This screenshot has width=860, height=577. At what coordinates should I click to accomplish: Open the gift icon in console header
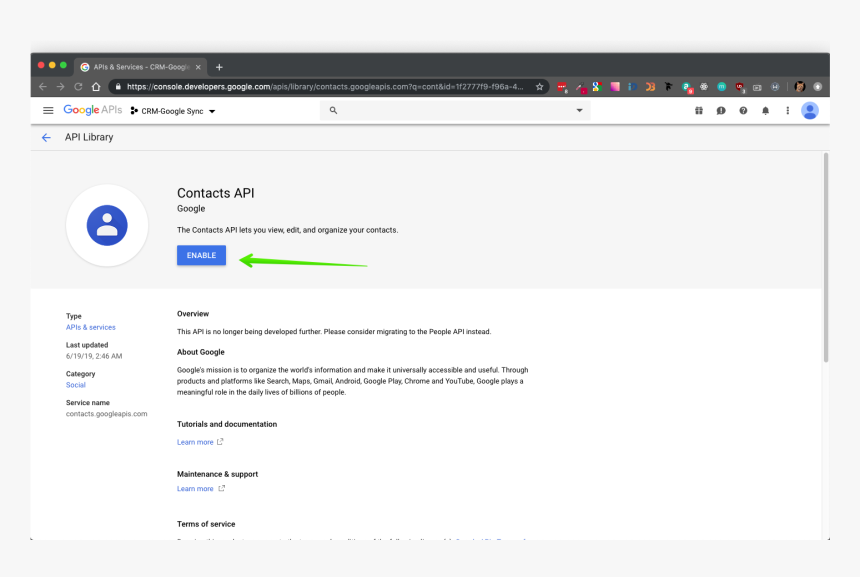point(699,111)
